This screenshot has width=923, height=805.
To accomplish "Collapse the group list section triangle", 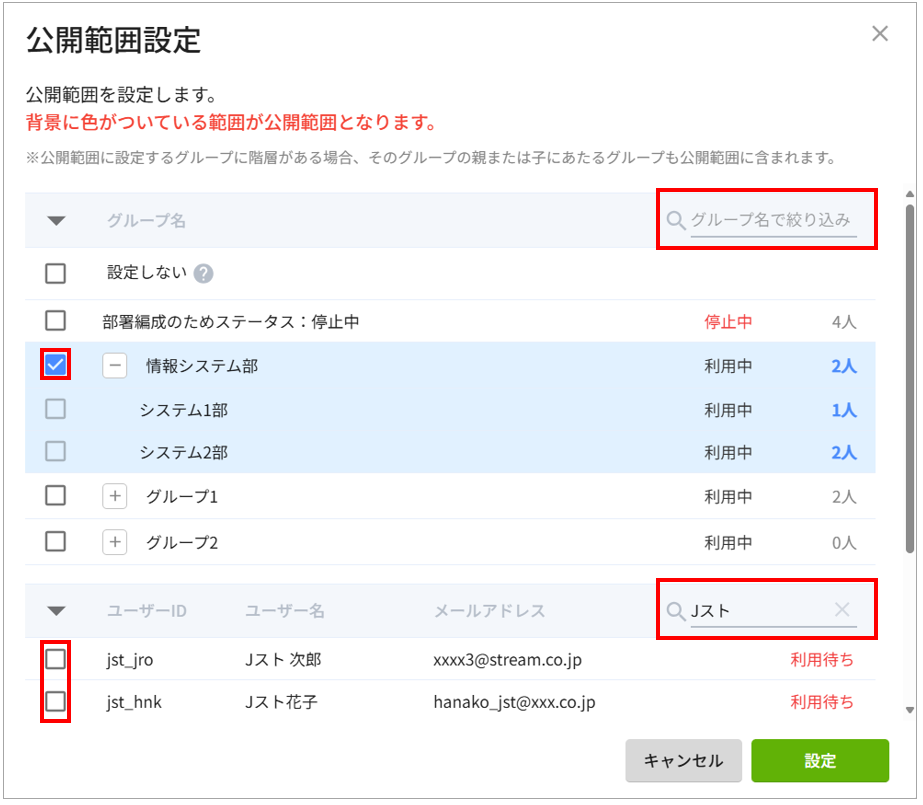I will click(x=57, y=221).
